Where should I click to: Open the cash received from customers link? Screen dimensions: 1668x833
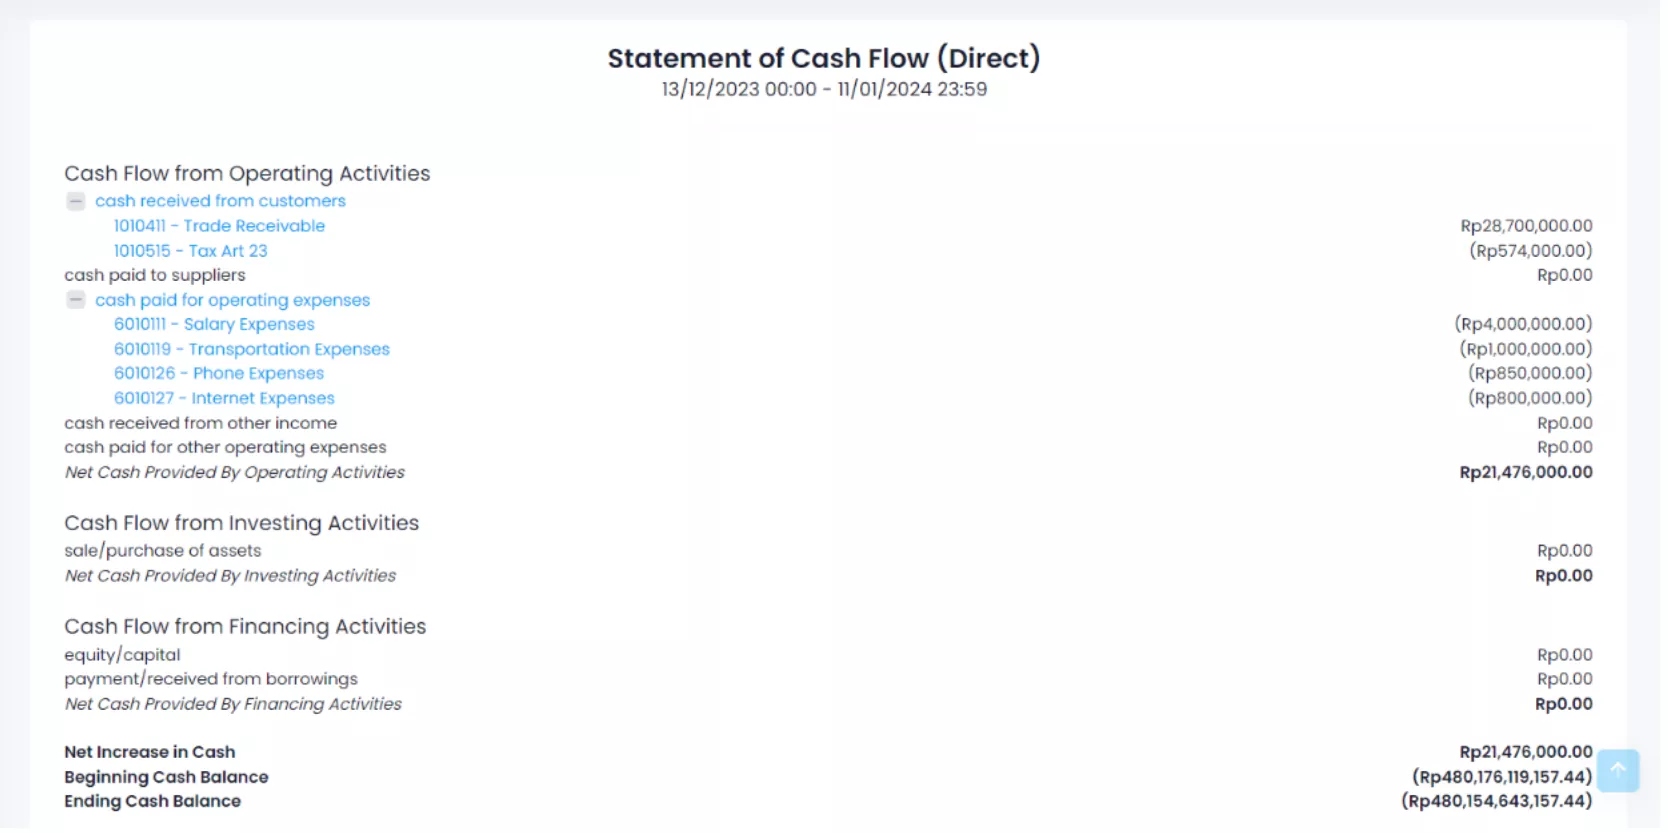pos(220,201)
